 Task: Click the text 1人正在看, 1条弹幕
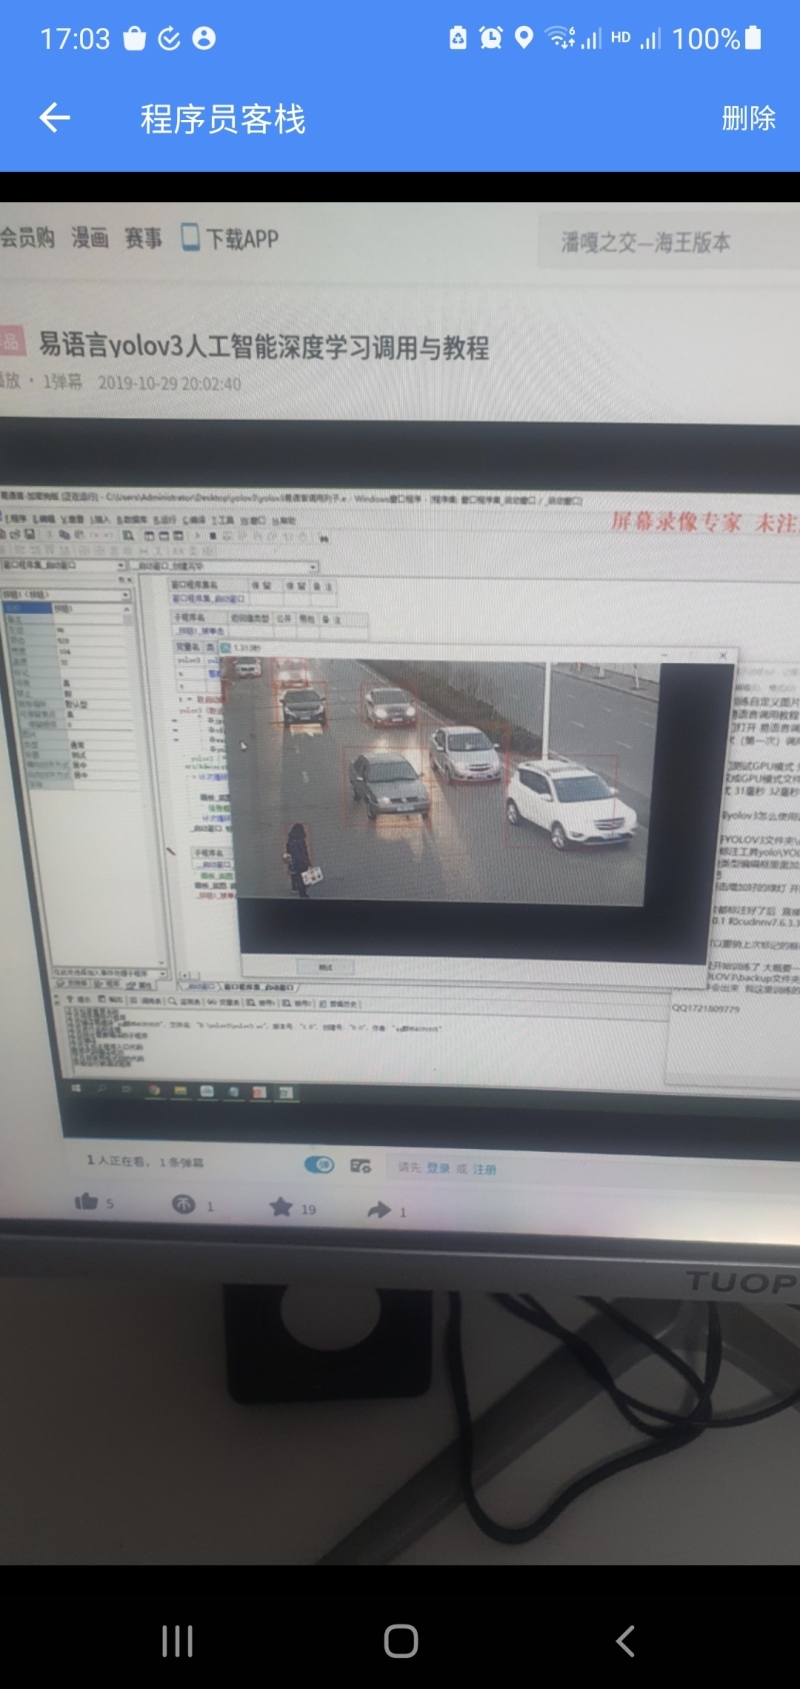145,1161
